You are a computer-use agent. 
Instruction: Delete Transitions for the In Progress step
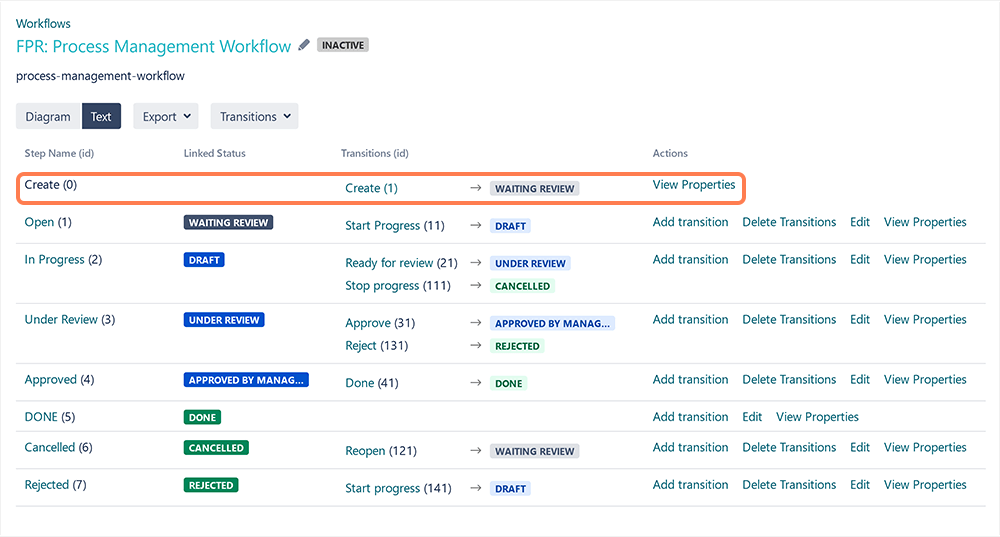click(789, 260)
